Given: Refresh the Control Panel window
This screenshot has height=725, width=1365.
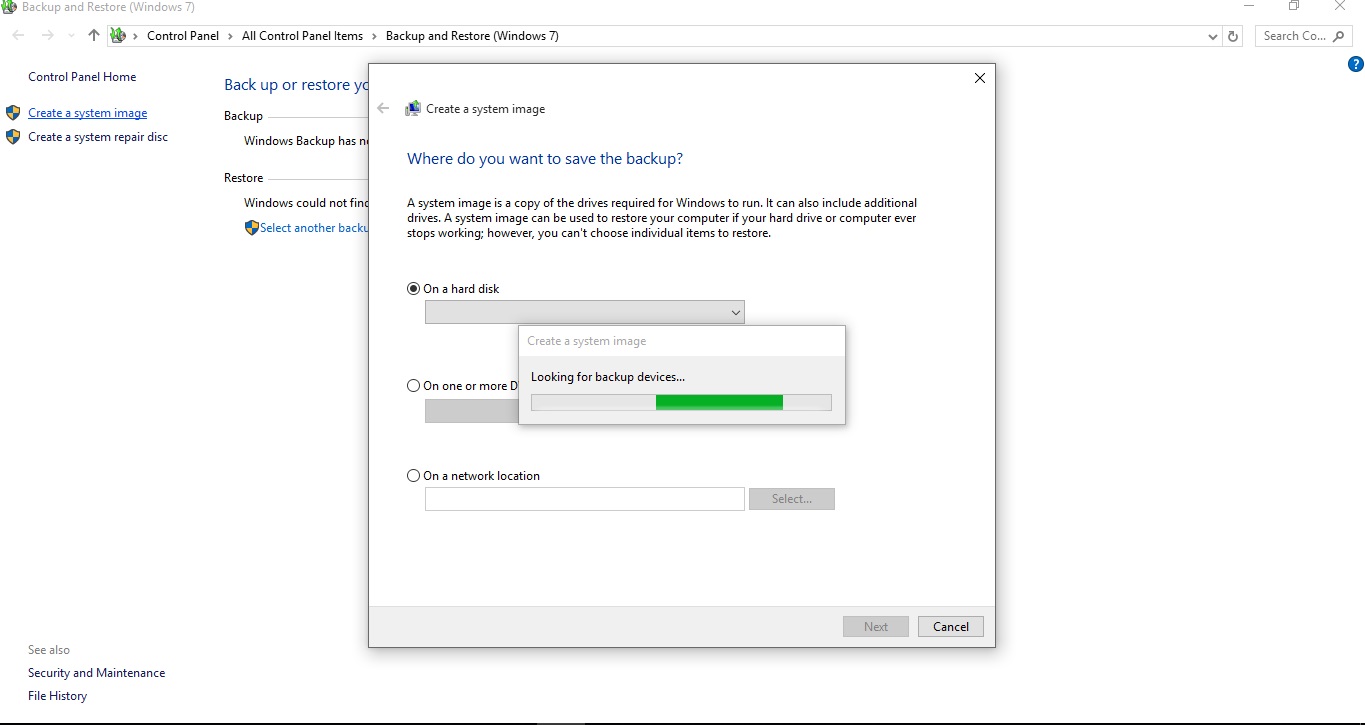Looking at the screenshot, I should pyautogui.click(x=1233, y=36).
